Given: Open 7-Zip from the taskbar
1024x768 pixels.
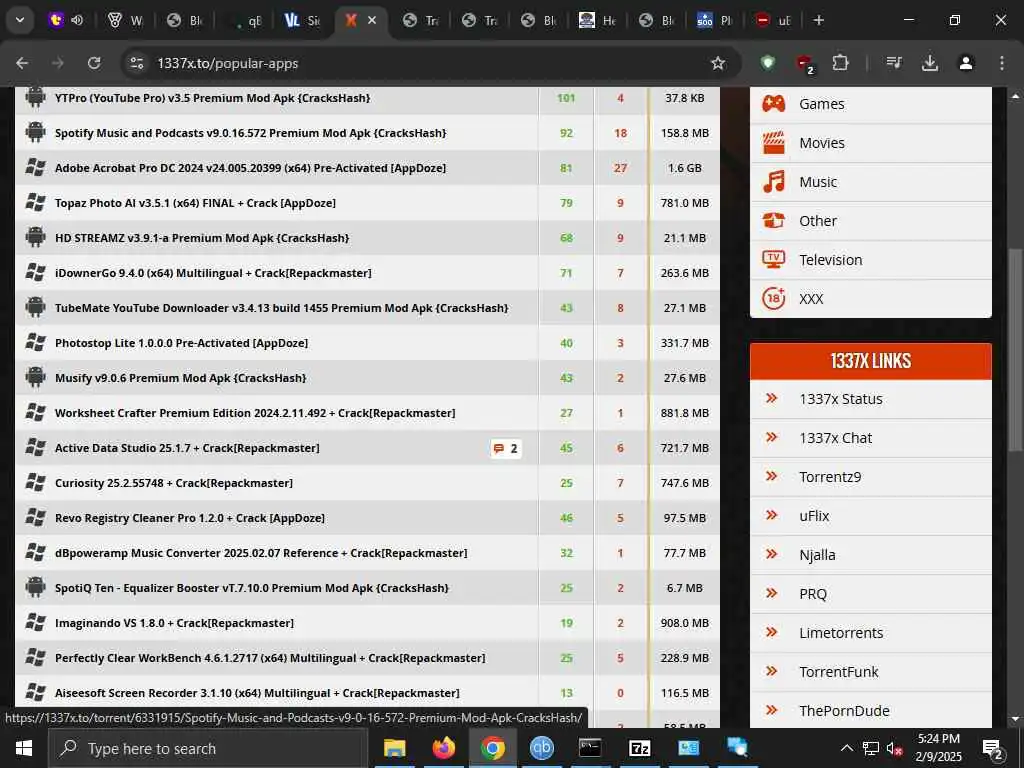Looking at the screenshot, I should (x=639, y=748).
